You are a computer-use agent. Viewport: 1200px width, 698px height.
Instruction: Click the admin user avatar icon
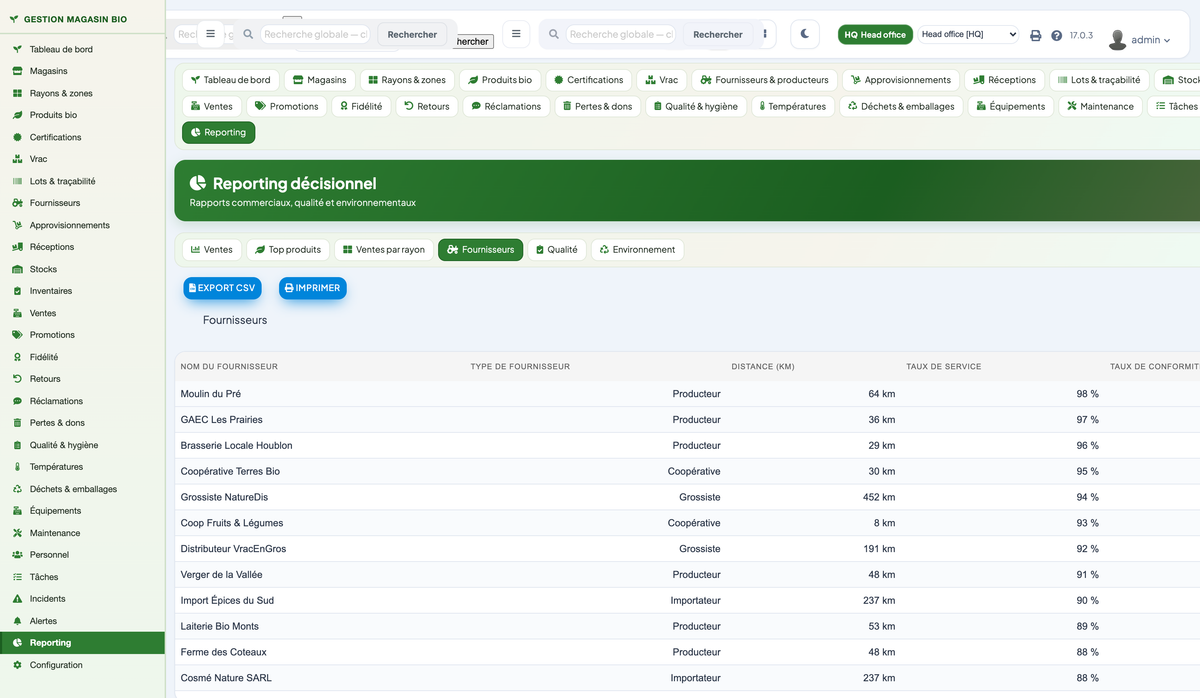(1117, 40)
